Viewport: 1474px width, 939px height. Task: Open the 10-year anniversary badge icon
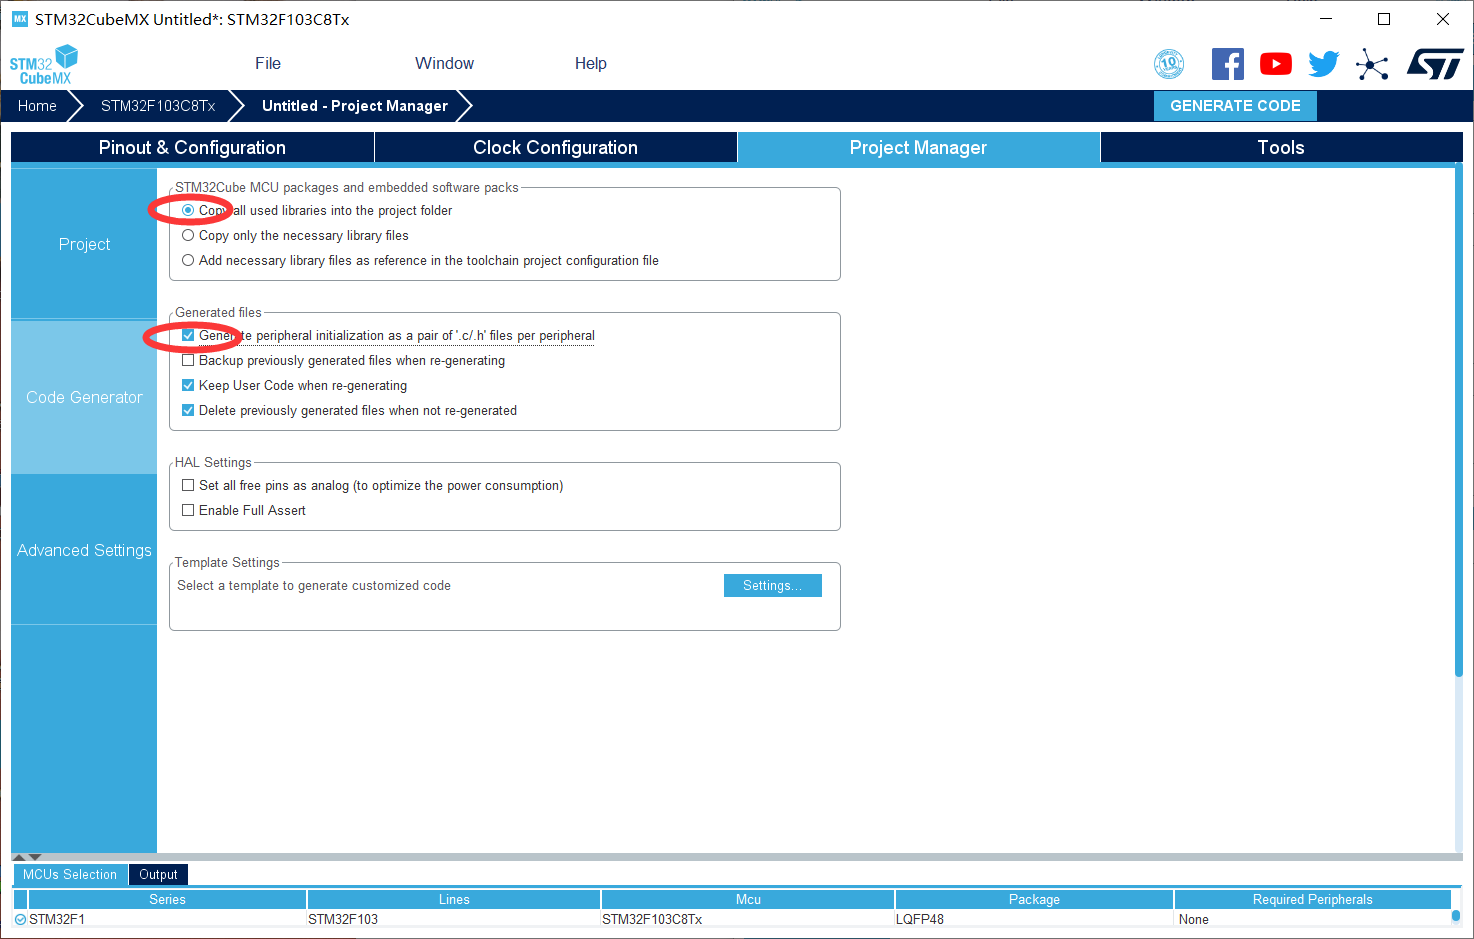(1169, 64)
